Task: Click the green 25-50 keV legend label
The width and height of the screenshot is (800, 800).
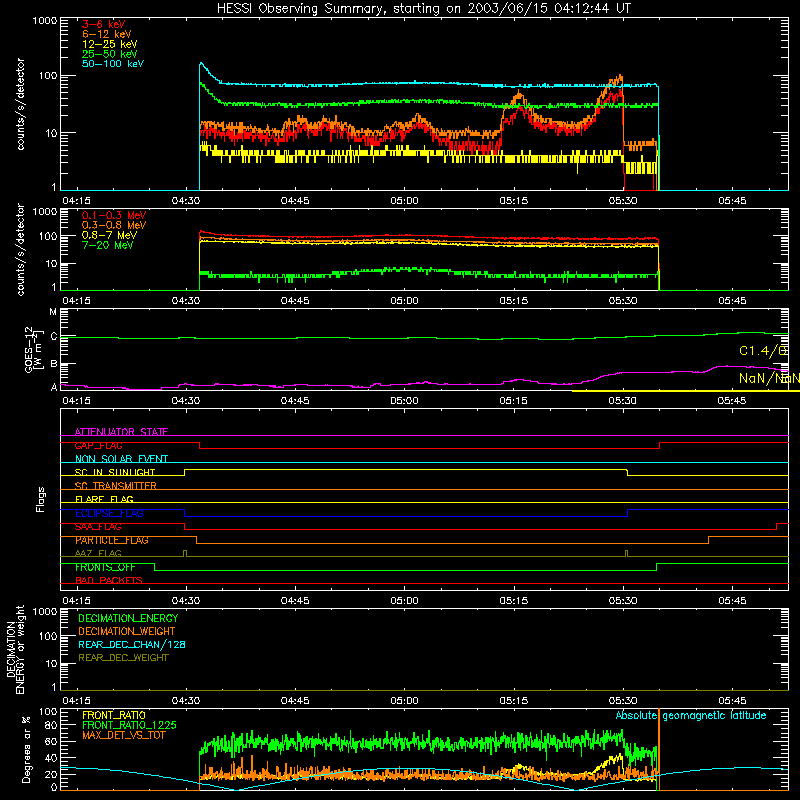Action: [110, 54]
